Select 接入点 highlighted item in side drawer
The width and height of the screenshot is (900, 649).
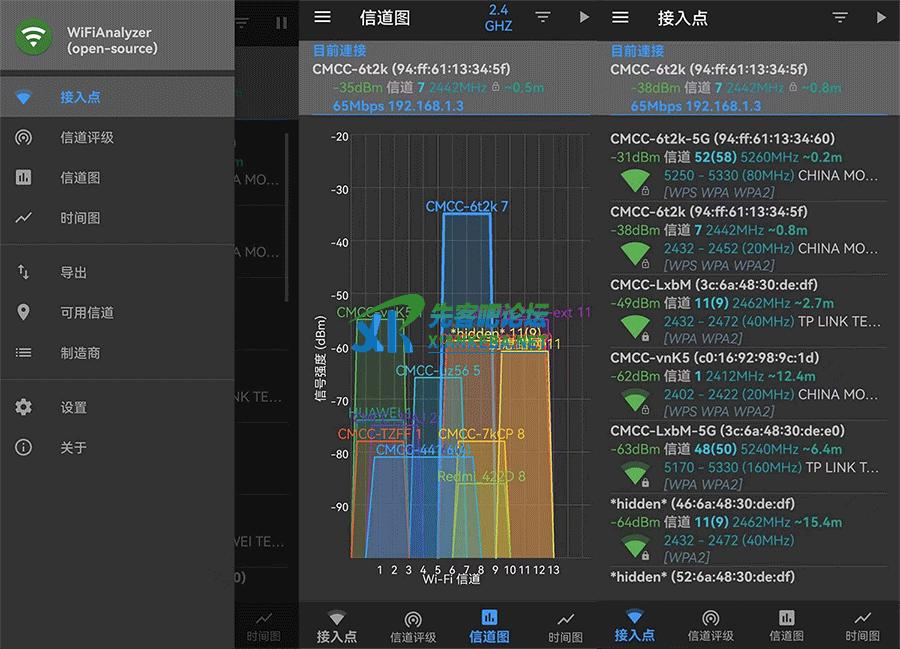[80, 97]
